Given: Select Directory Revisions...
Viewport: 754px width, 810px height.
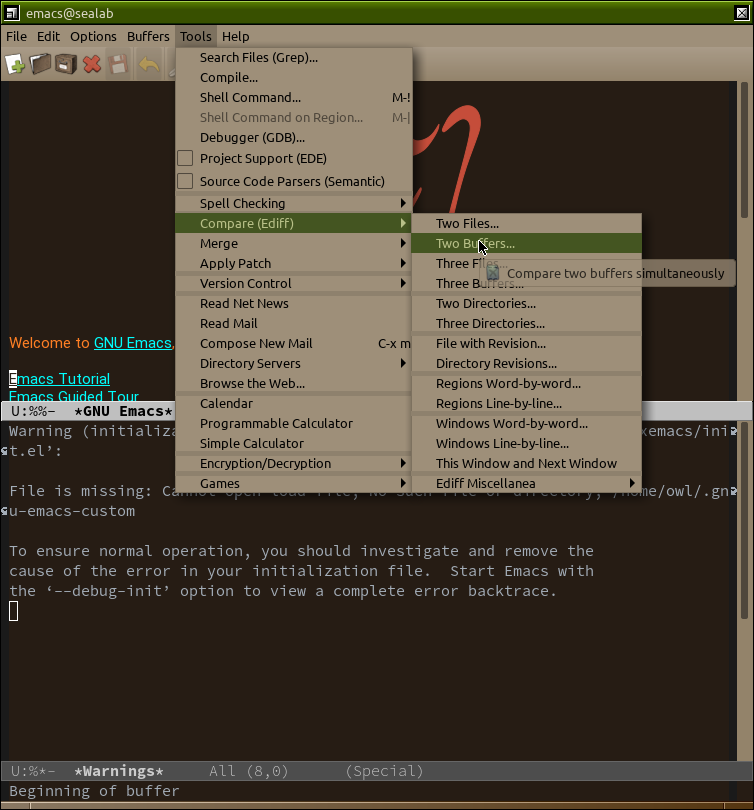Looking at the screenshot, I should click(526, 364).
